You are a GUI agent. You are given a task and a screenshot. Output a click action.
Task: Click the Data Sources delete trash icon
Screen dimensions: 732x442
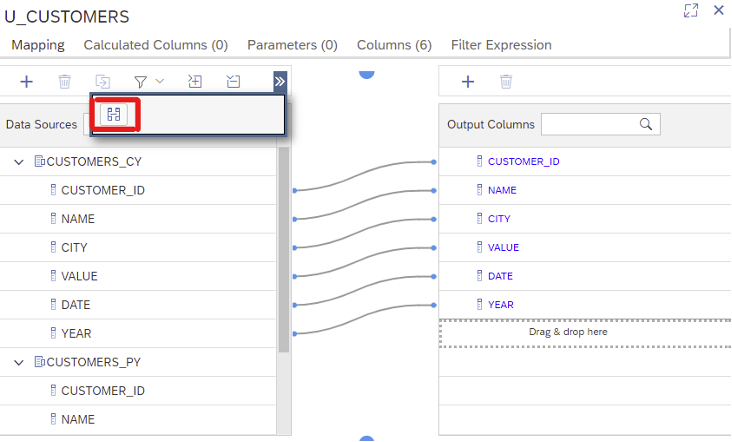tap(64, 82)
